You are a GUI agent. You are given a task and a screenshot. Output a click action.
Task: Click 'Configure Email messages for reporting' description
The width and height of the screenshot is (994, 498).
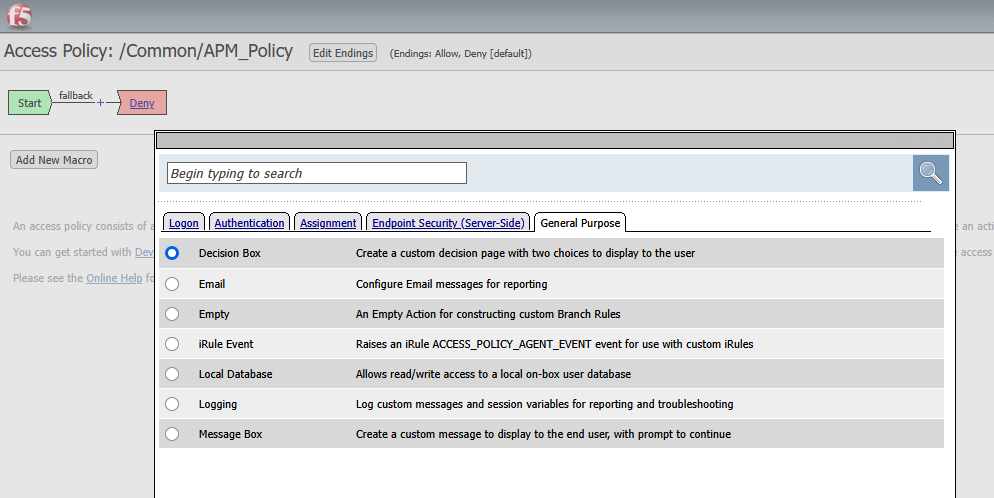point(451,284)
